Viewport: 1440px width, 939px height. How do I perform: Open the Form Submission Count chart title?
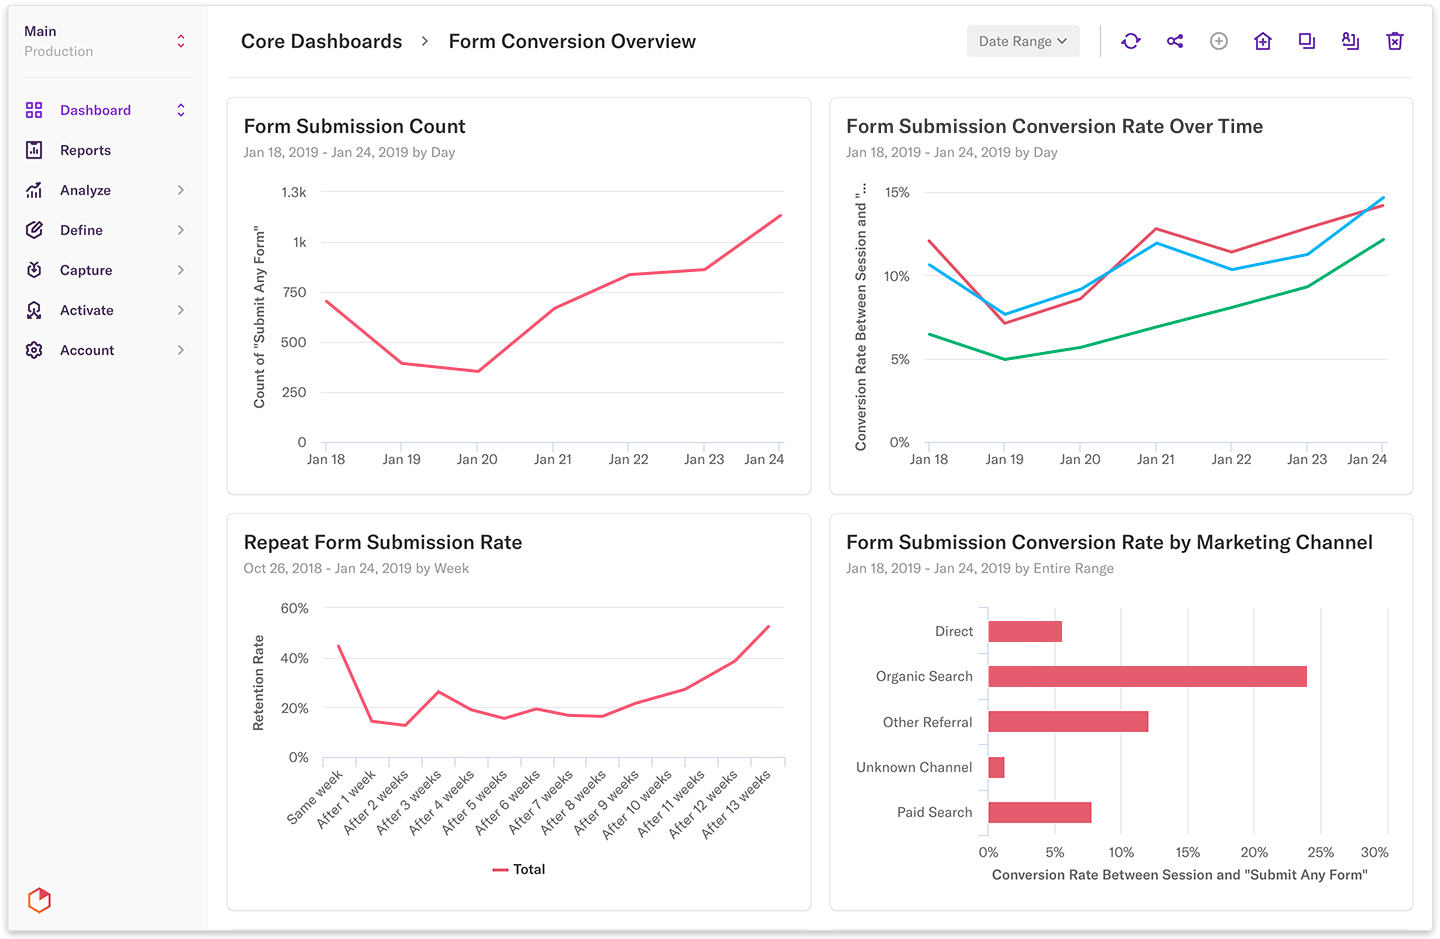click(354, 126)
